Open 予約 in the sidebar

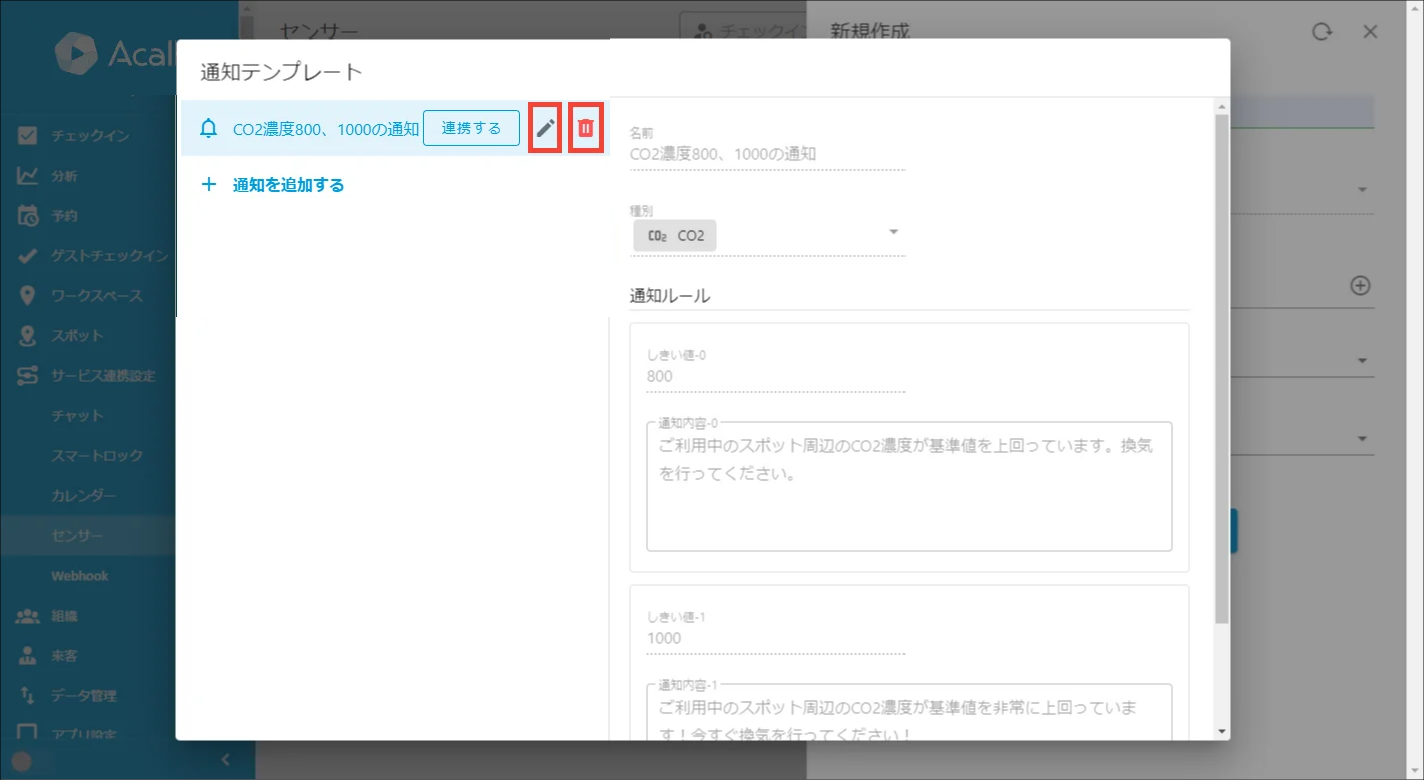pyautogui.click(x=64, y=216)
